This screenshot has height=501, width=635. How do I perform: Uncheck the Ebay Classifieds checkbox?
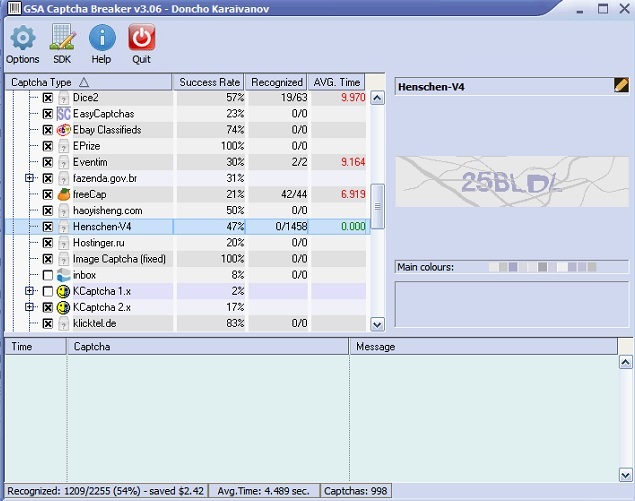[x=48, y=130]
